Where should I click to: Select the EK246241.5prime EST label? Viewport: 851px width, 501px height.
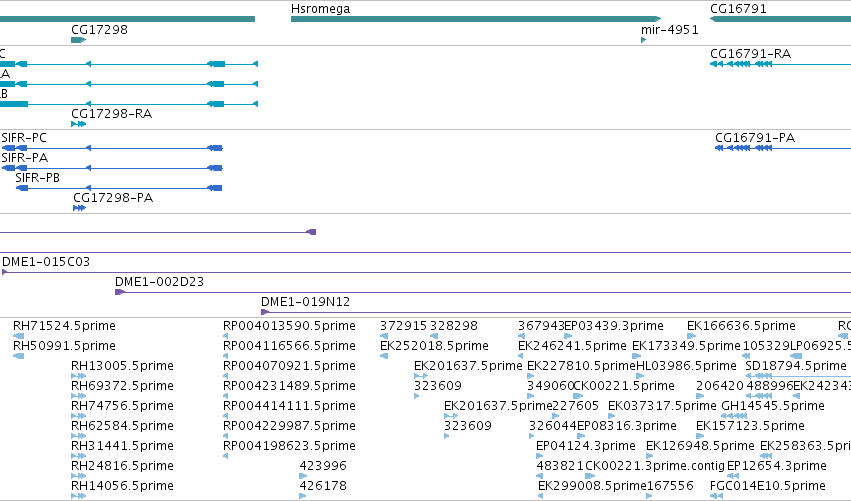(573, 346)
